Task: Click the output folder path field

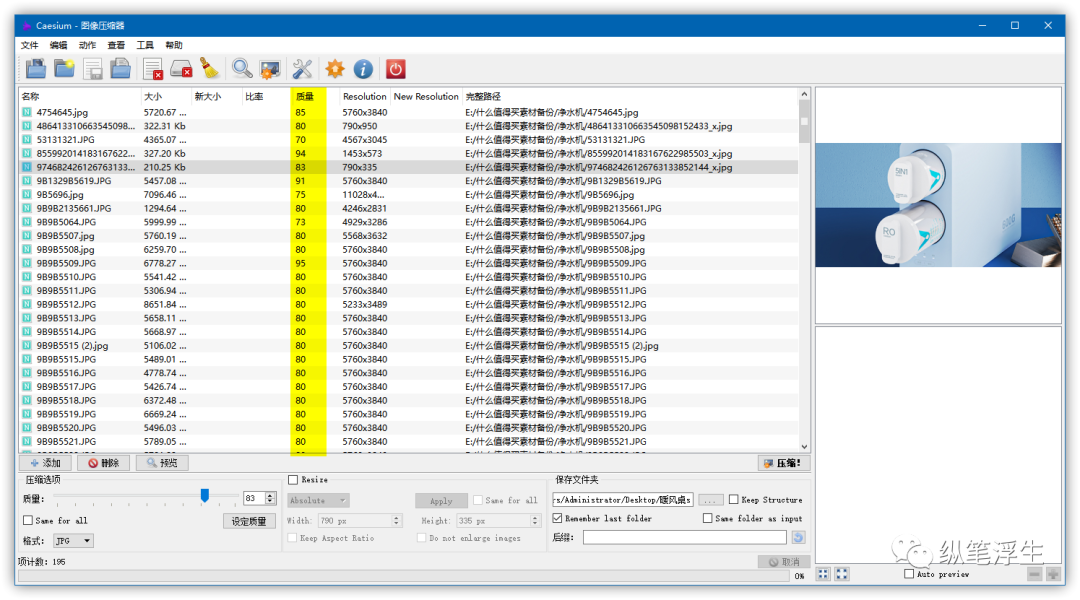Action: [623, 500]
